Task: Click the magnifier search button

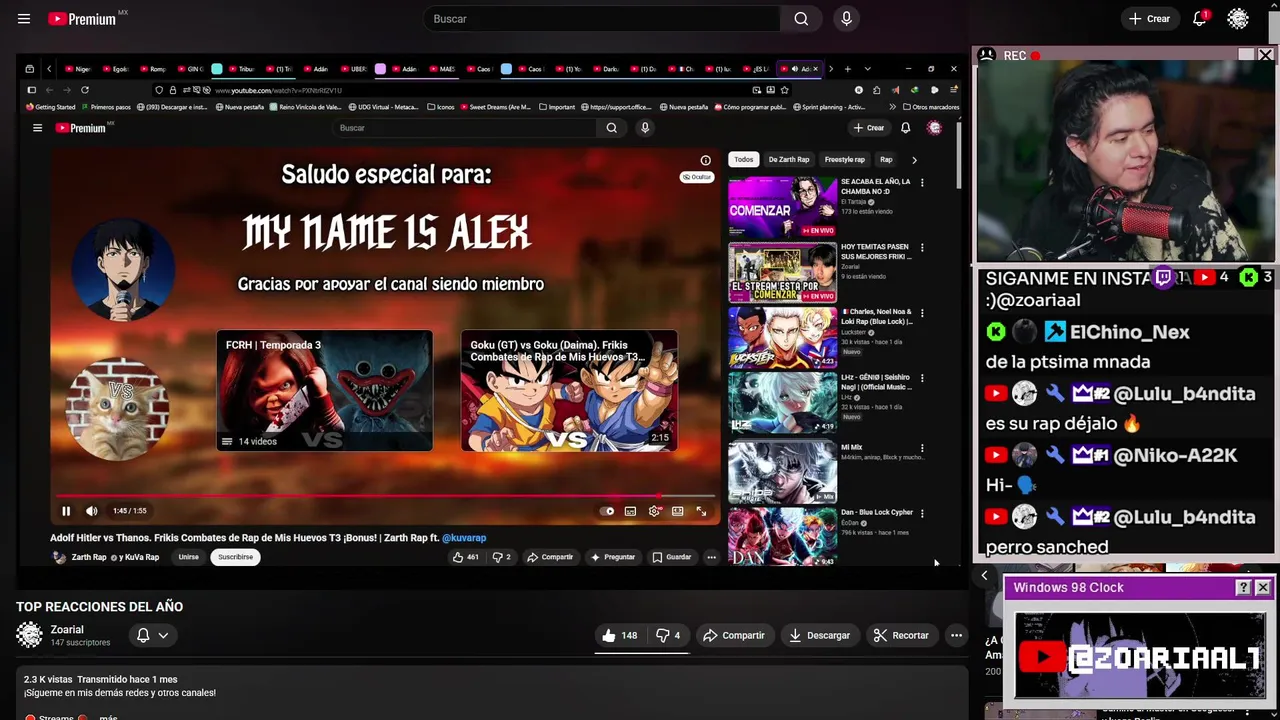Action: (x=801, y=19)
